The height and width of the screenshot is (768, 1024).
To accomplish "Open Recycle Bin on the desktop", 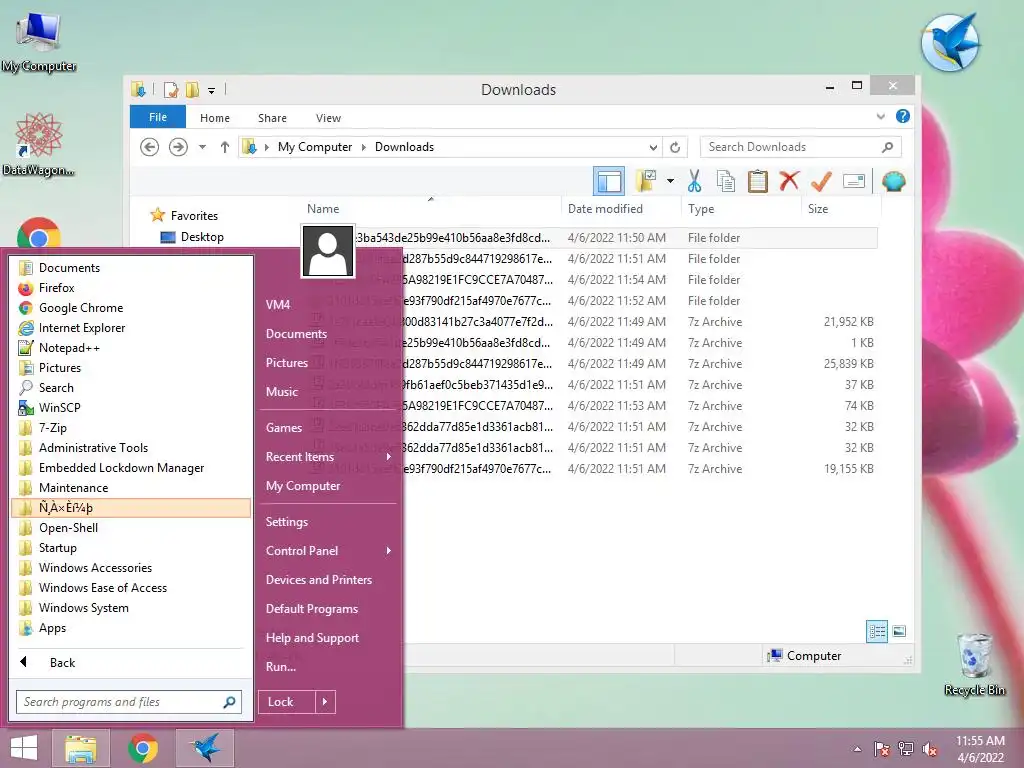I will 974,664.
